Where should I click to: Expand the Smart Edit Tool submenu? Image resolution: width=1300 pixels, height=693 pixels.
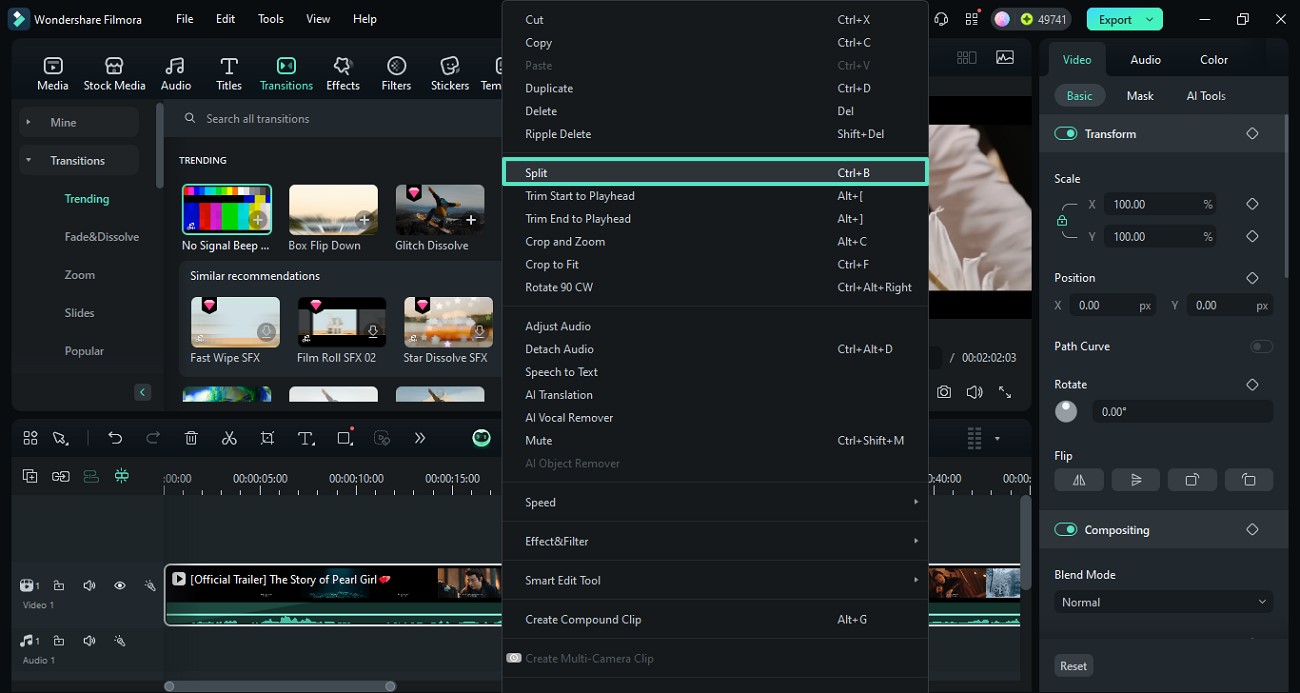tap(716, 580)
